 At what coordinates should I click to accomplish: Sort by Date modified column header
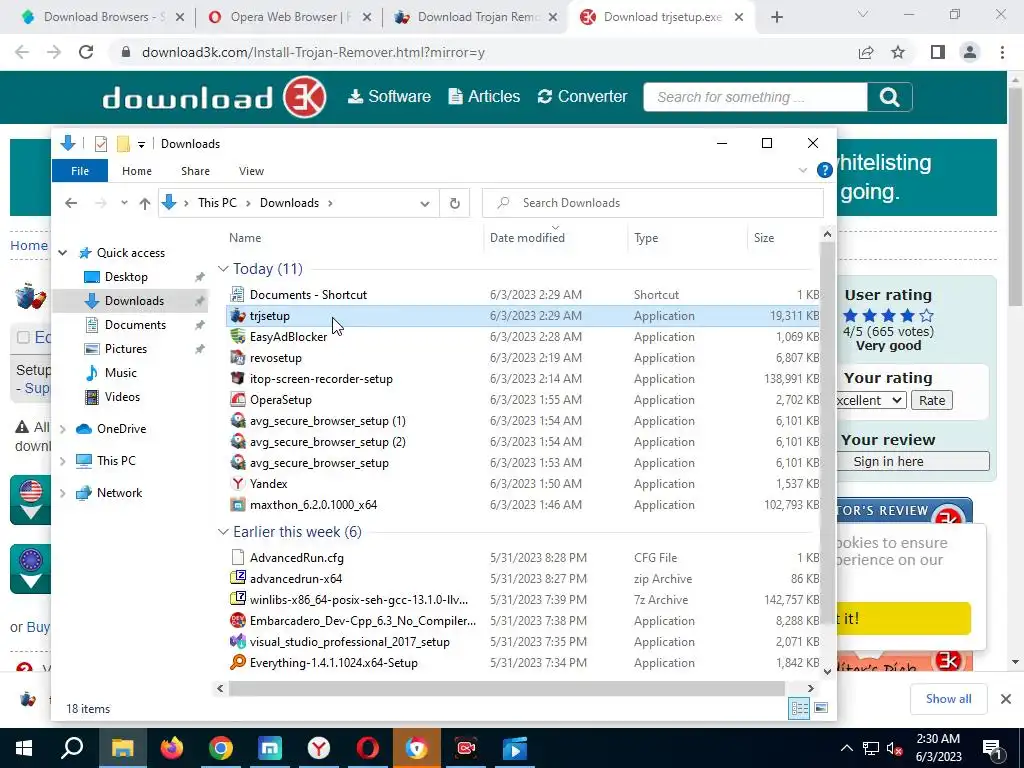(x=527, y=238)
